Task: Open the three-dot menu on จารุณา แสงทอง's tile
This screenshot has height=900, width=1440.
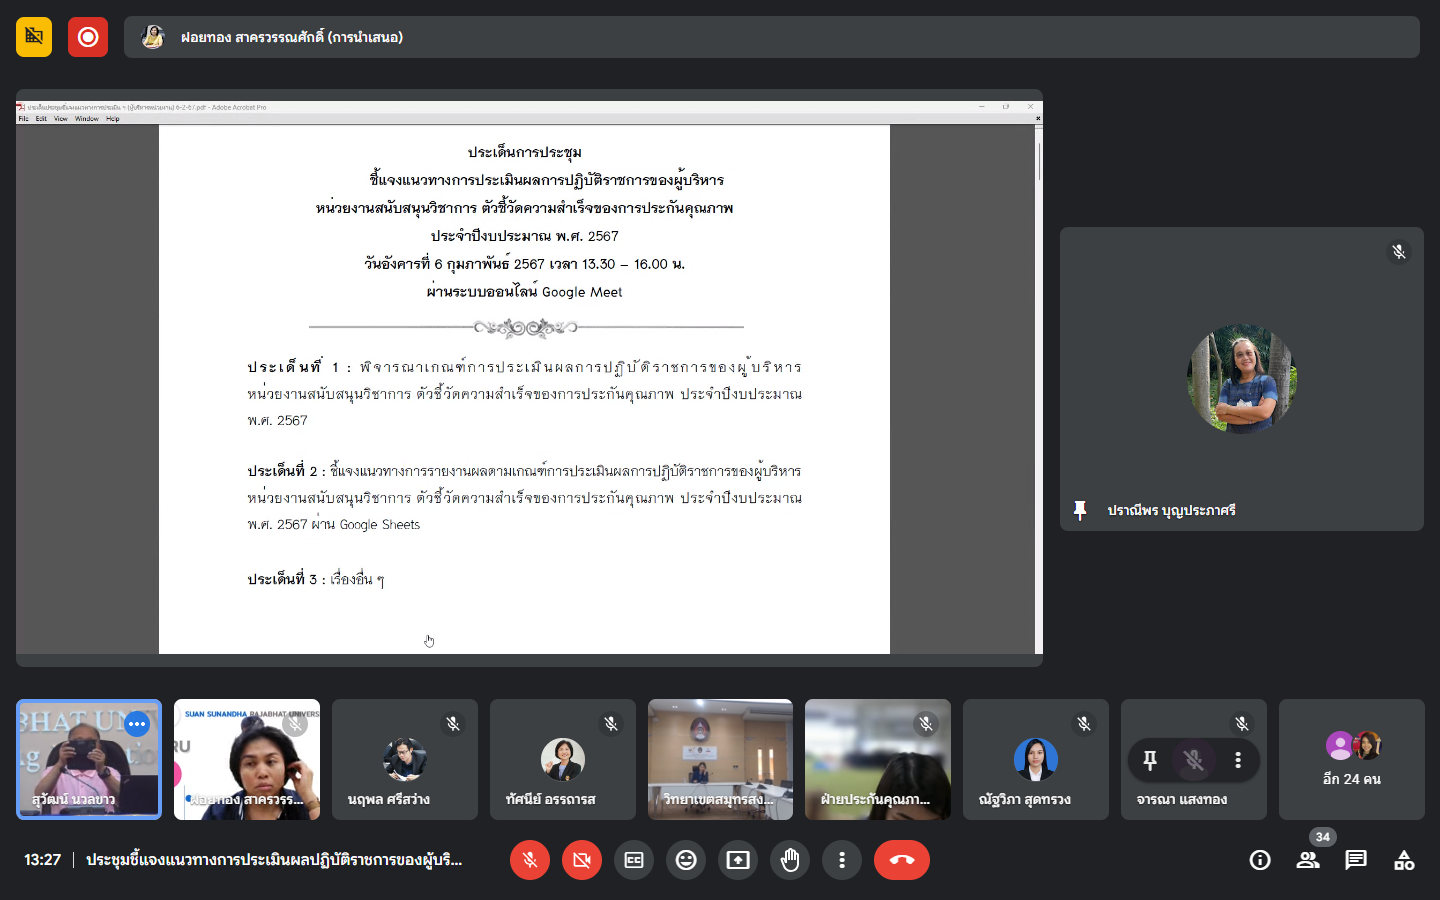Action: [1238, 760]
